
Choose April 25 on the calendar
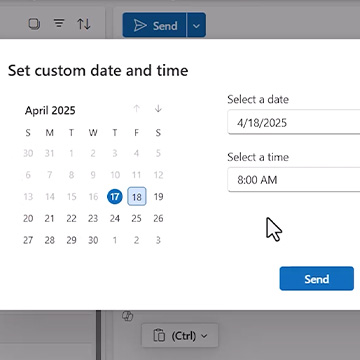136,219
